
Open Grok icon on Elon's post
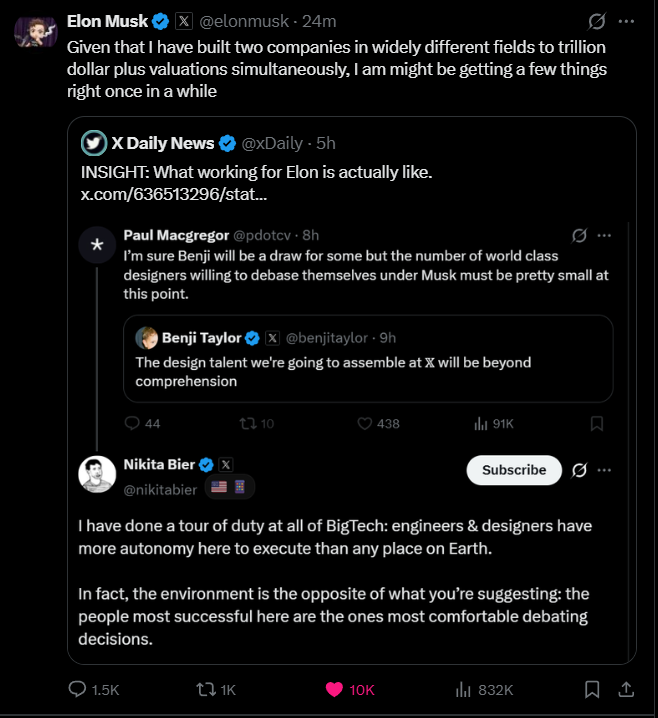(597, 21)
